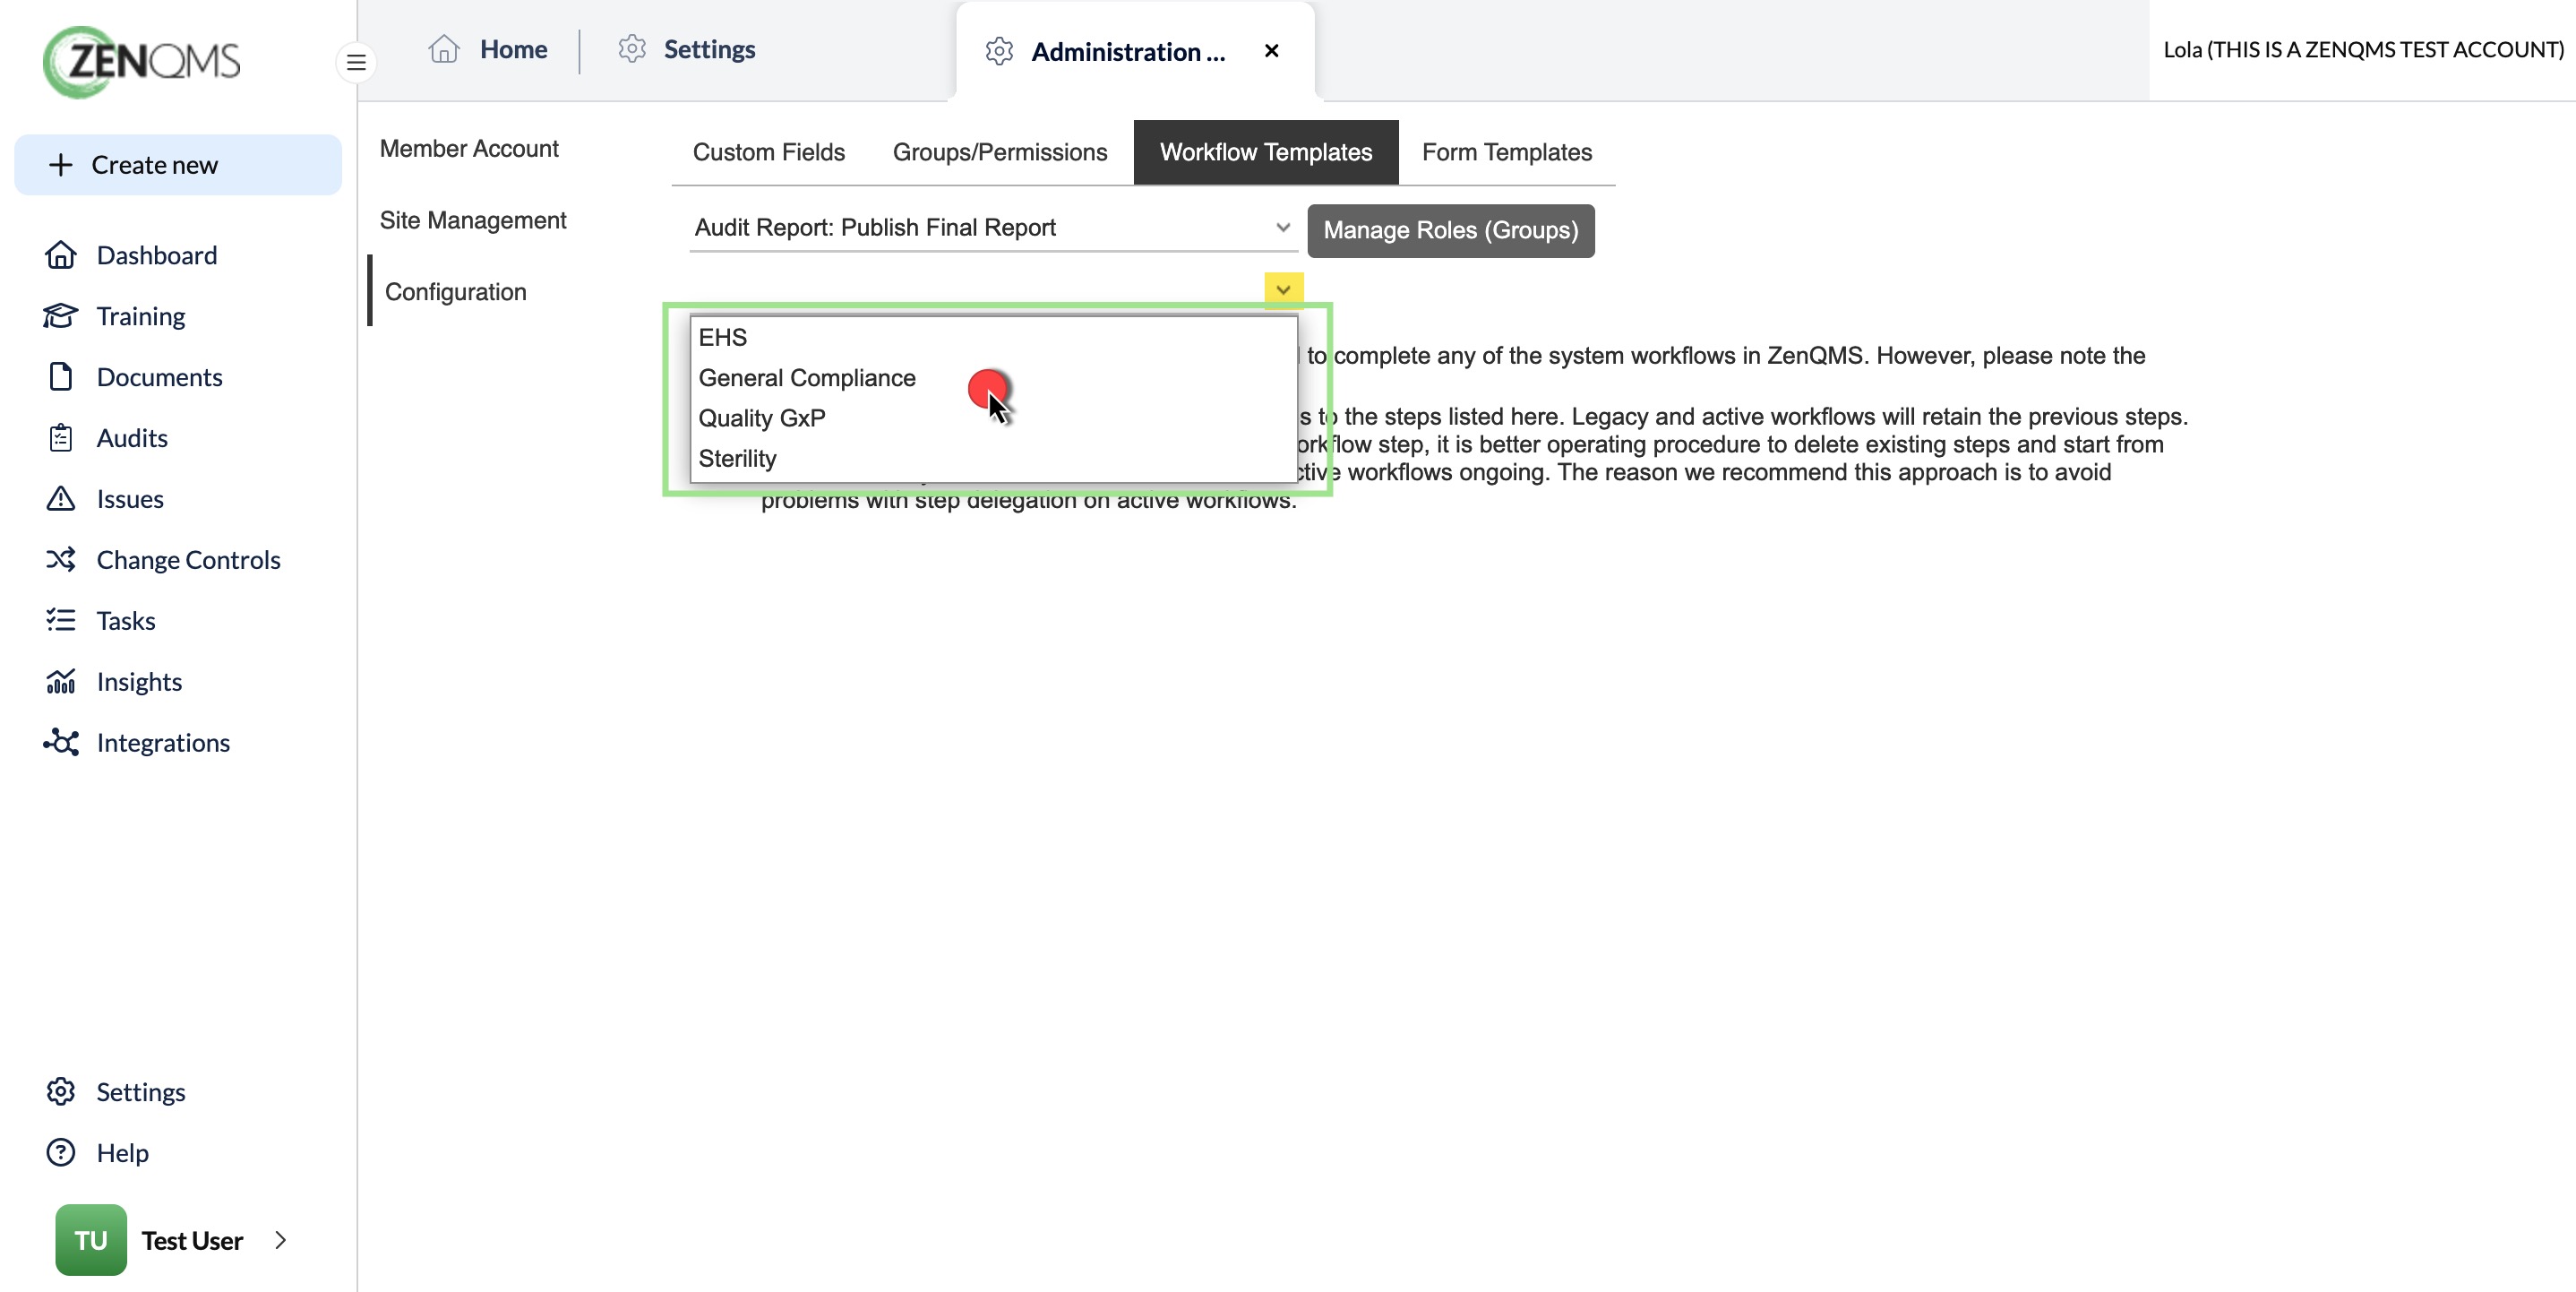Click the Dashboard house icon

pyautogui.click(x=61, y=255)
